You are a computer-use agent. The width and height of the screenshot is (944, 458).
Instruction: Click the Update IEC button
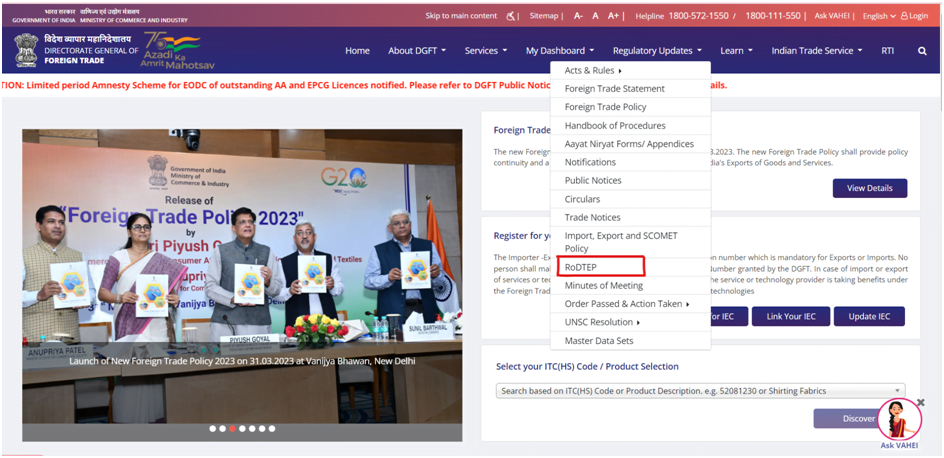868,317
